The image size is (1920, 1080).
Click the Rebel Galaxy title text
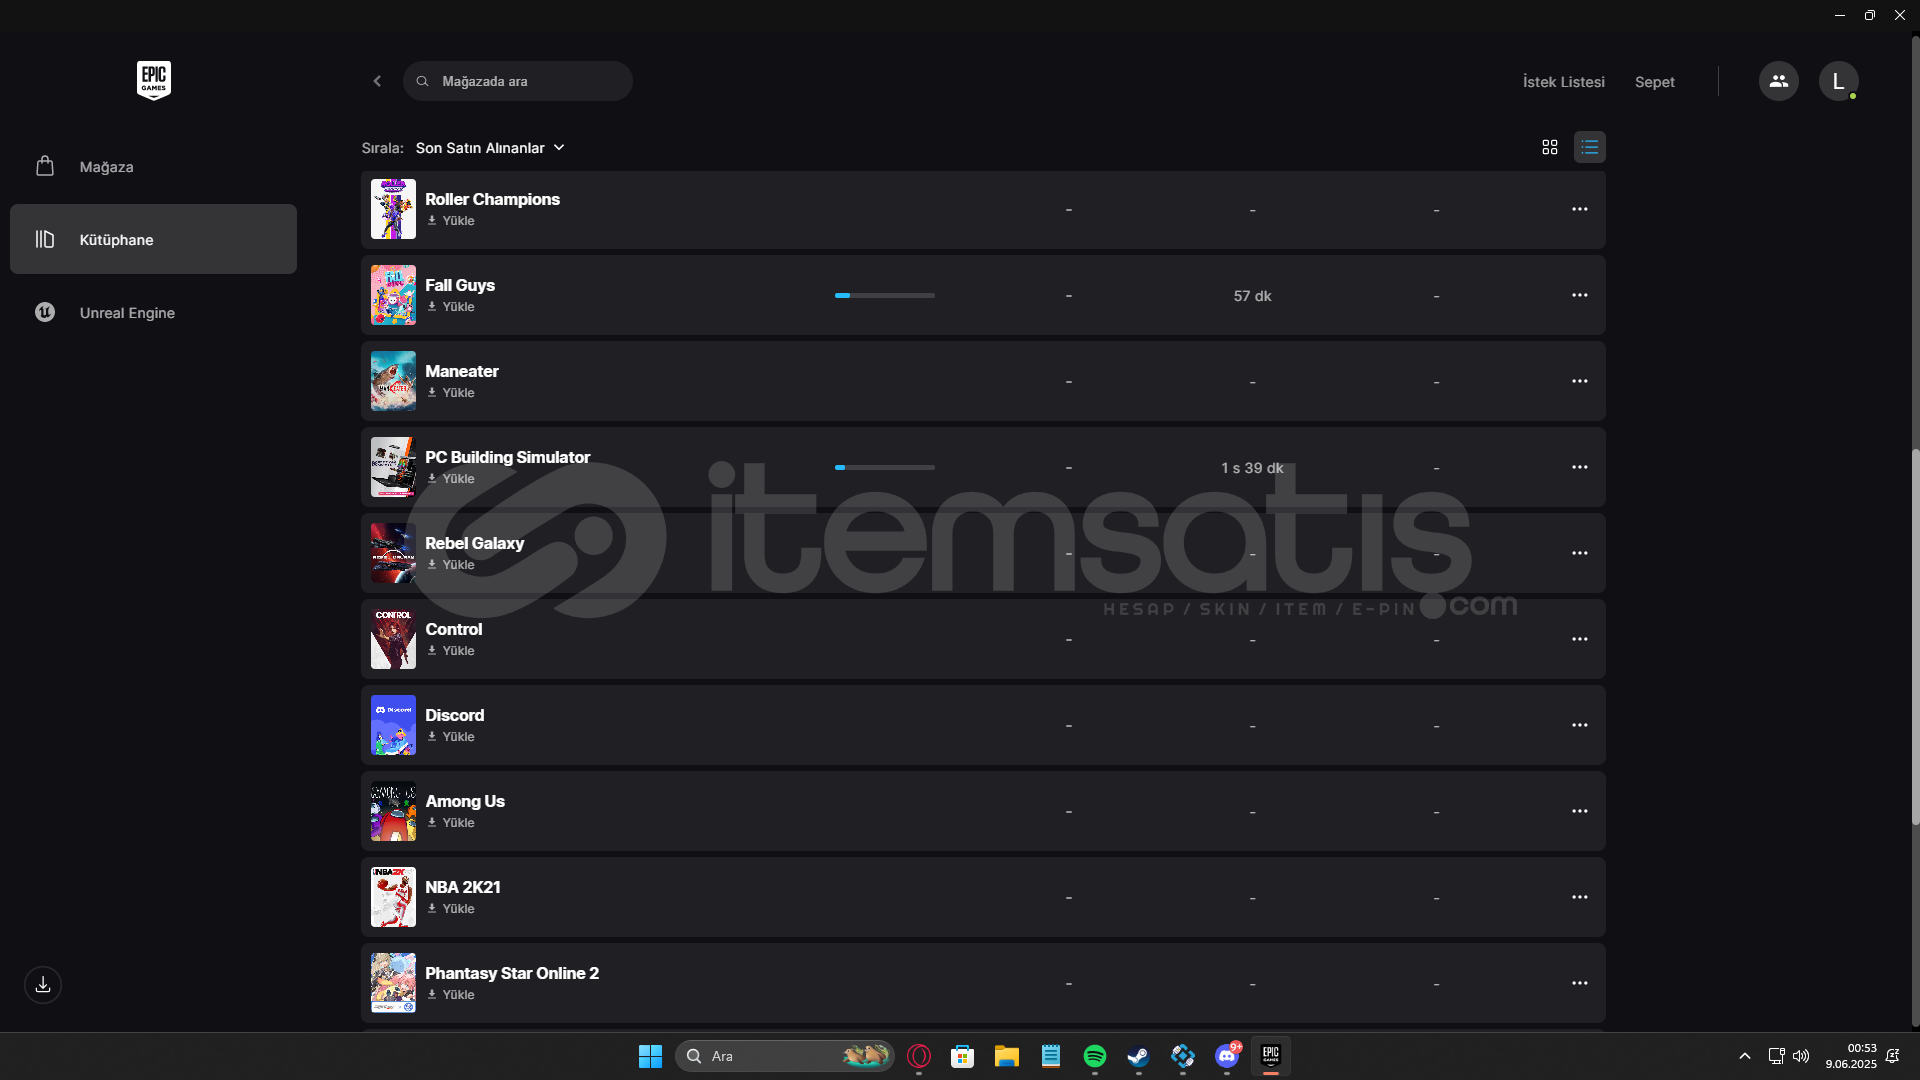(474, 543)
